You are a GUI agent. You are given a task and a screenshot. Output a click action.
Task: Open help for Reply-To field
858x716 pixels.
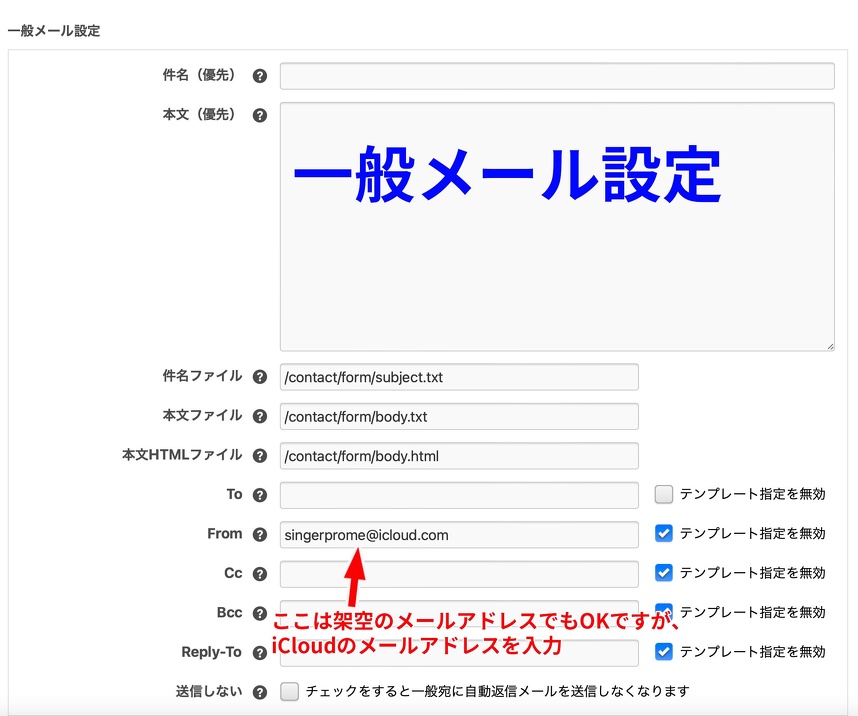(x=260, y=653)
